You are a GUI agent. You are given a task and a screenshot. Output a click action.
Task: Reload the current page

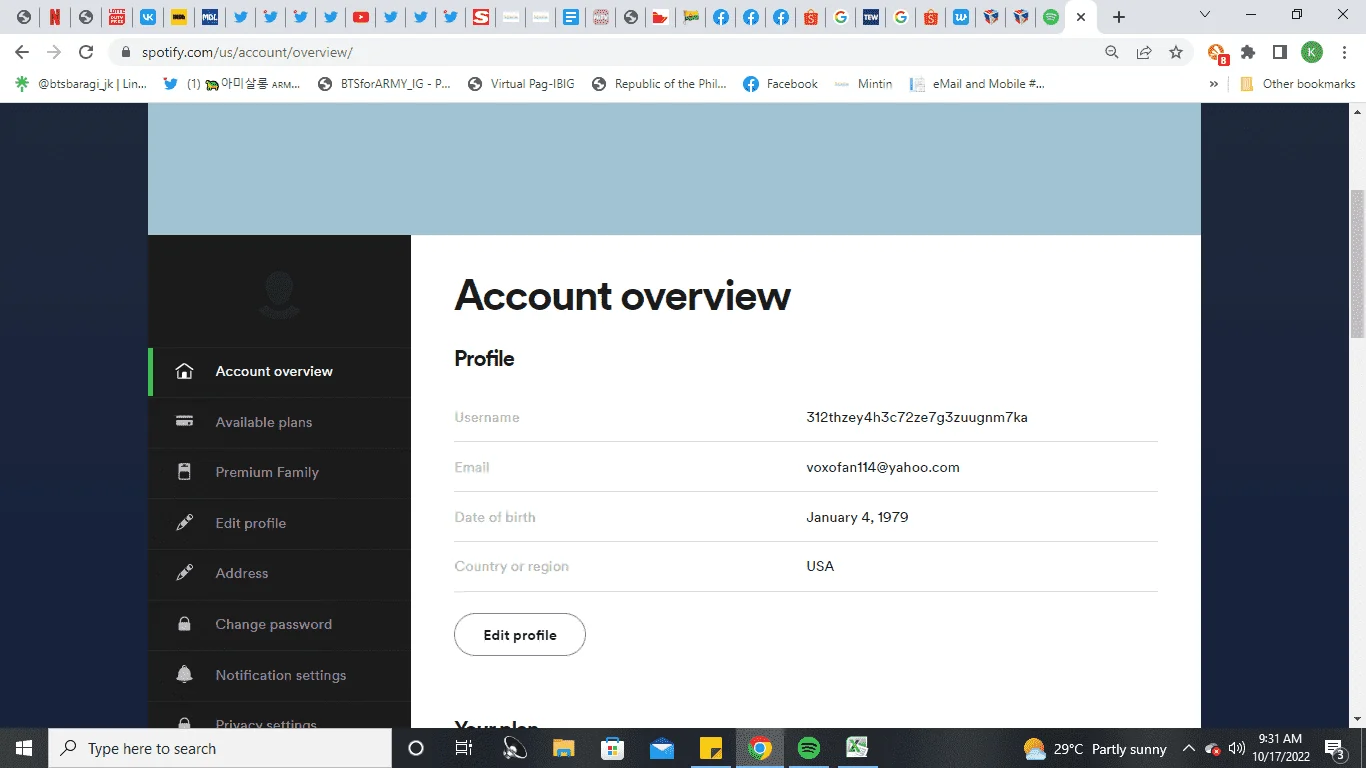(87, 52)
